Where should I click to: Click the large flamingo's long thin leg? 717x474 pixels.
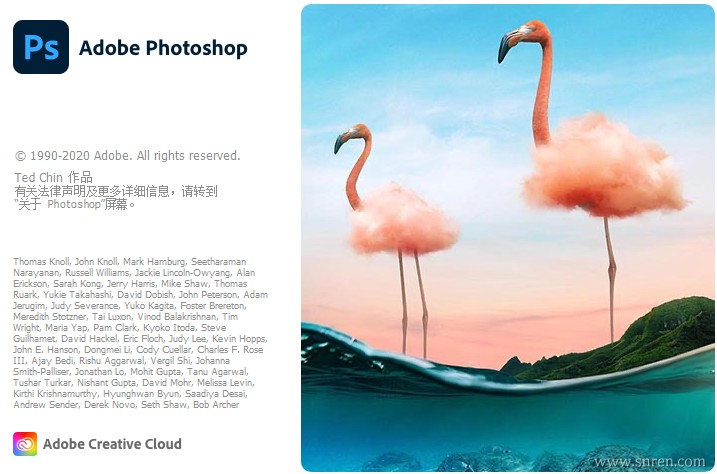point(610,279)
